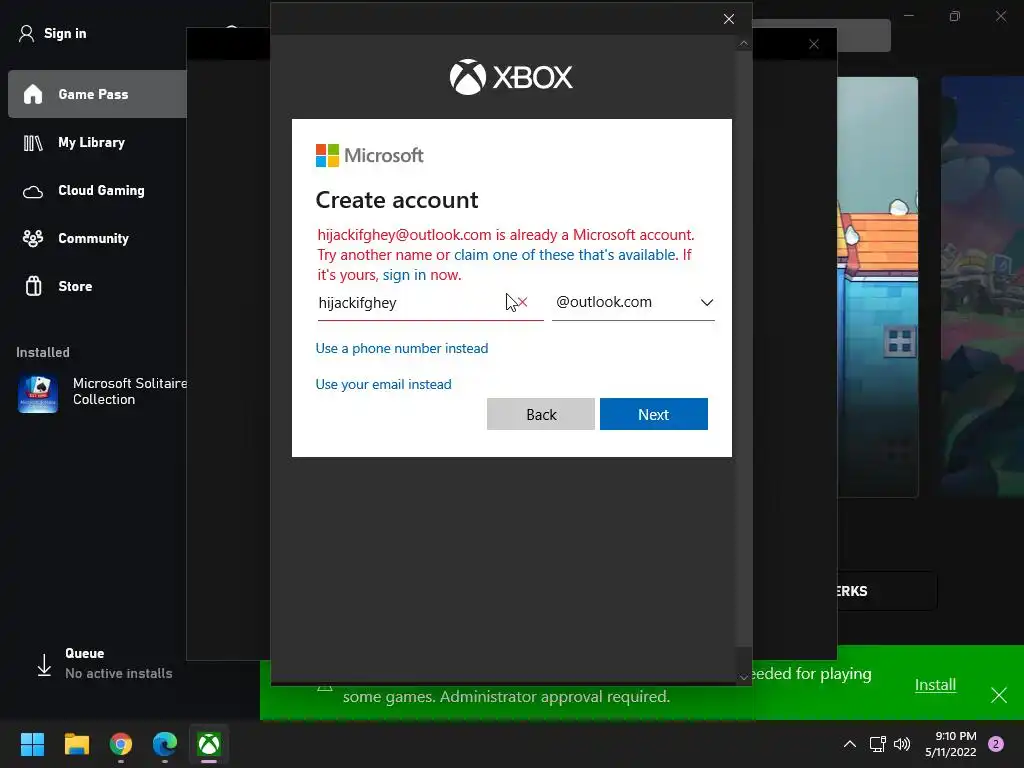Click the Cloud Gaming cloud icon

click(x=33, y=191)
